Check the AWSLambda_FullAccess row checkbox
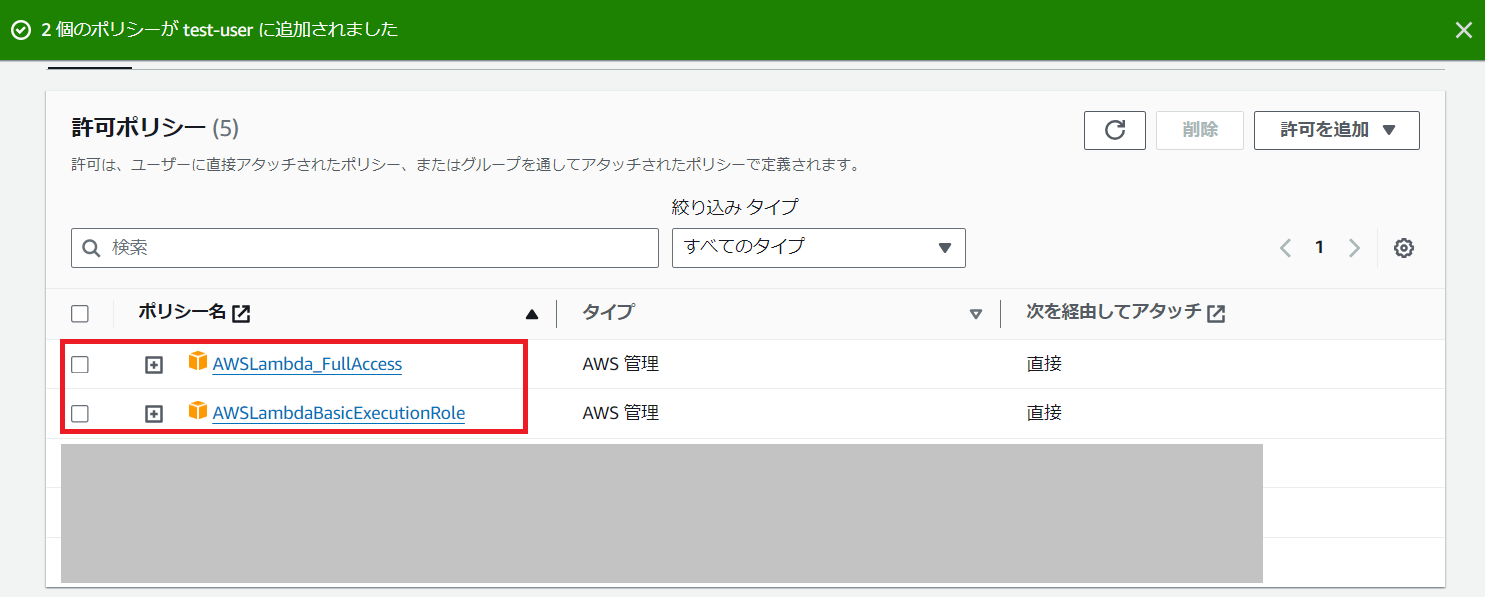Viewport: 1485px width, 597px height. pyautogui.click(x=80, y=365)
